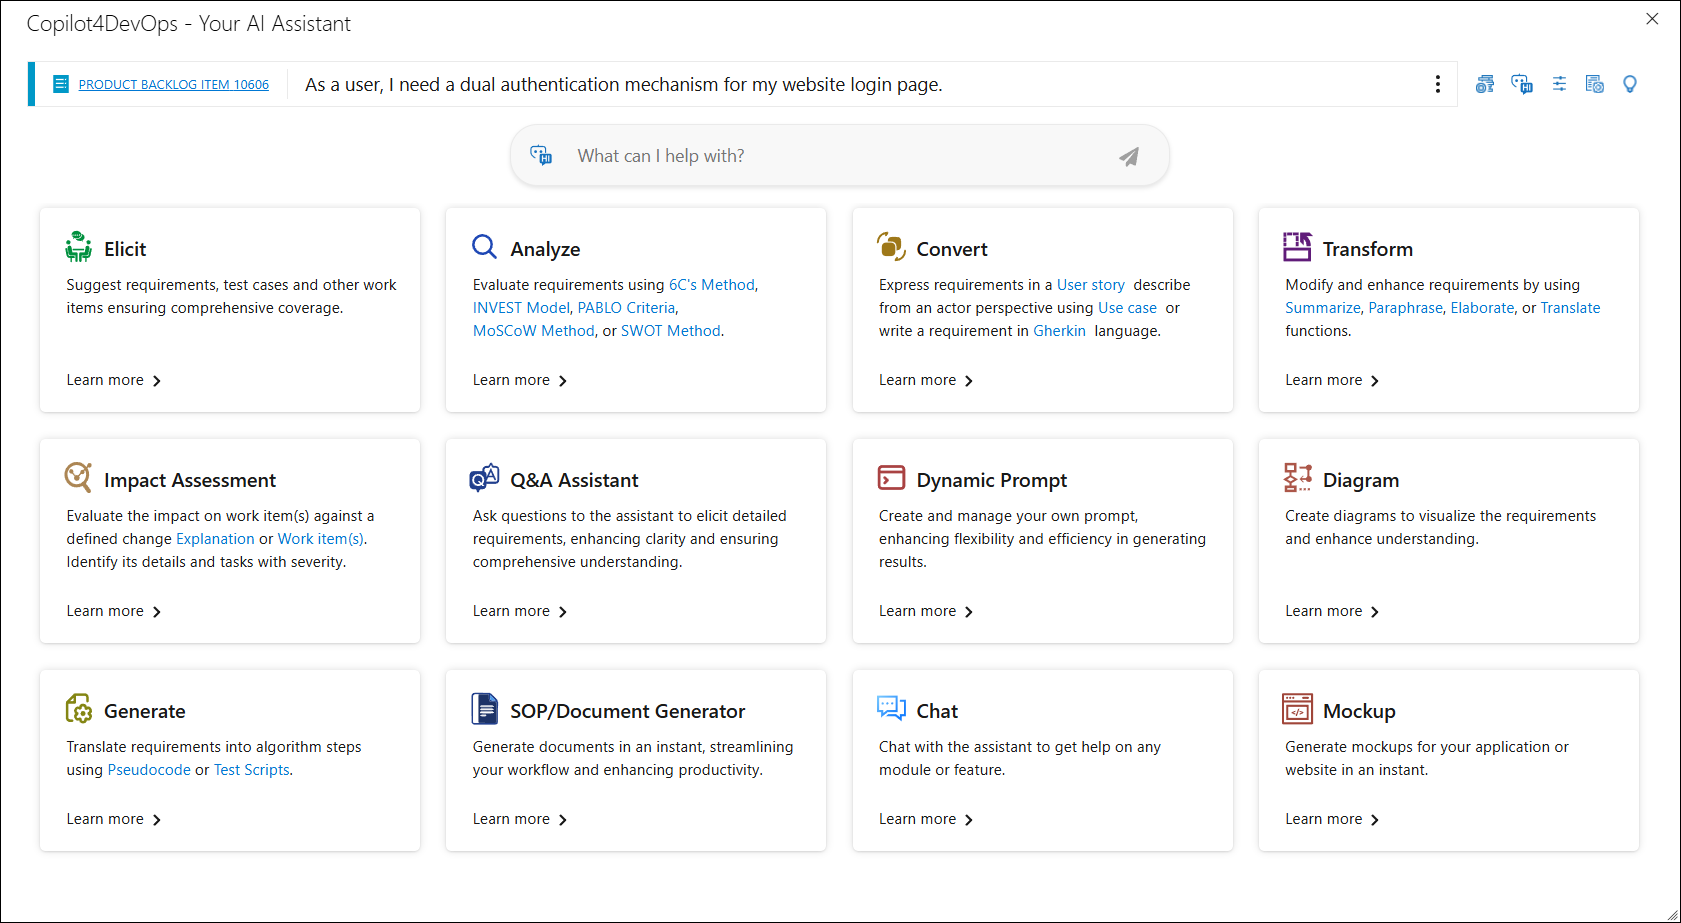Open the three-dot work item menu

[x=1438, y=84]
